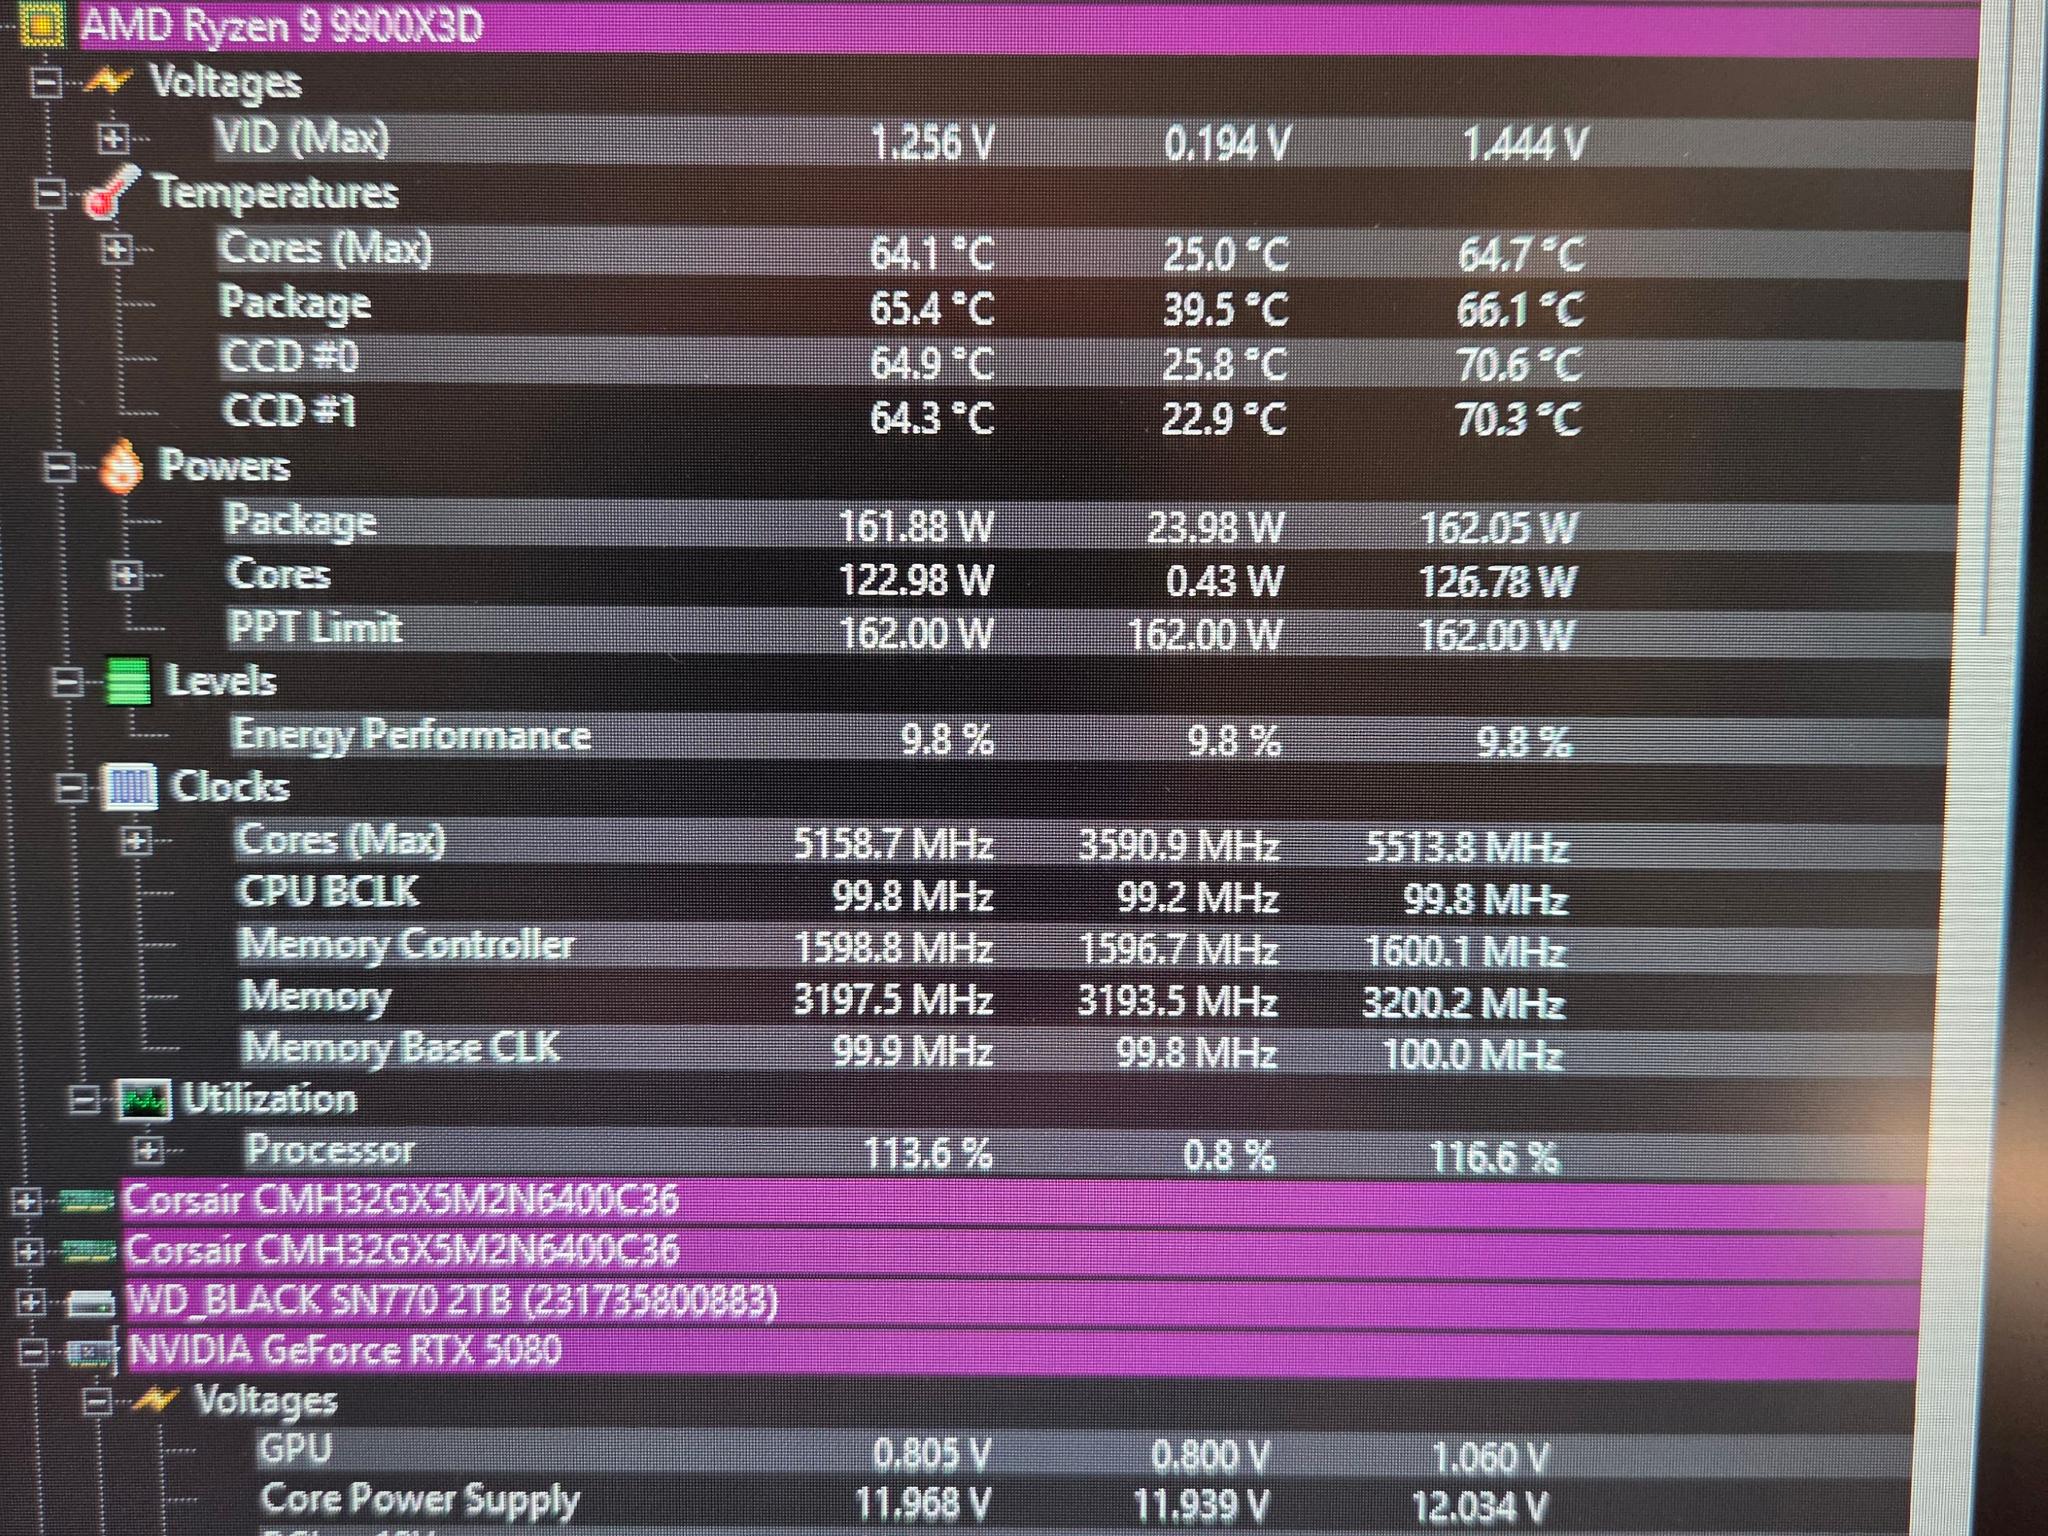The image size is (2048, 1536).
Task: Collapse the NVIDIA GeForce RTX 5080 section
Action: [x=32, y=1353]
